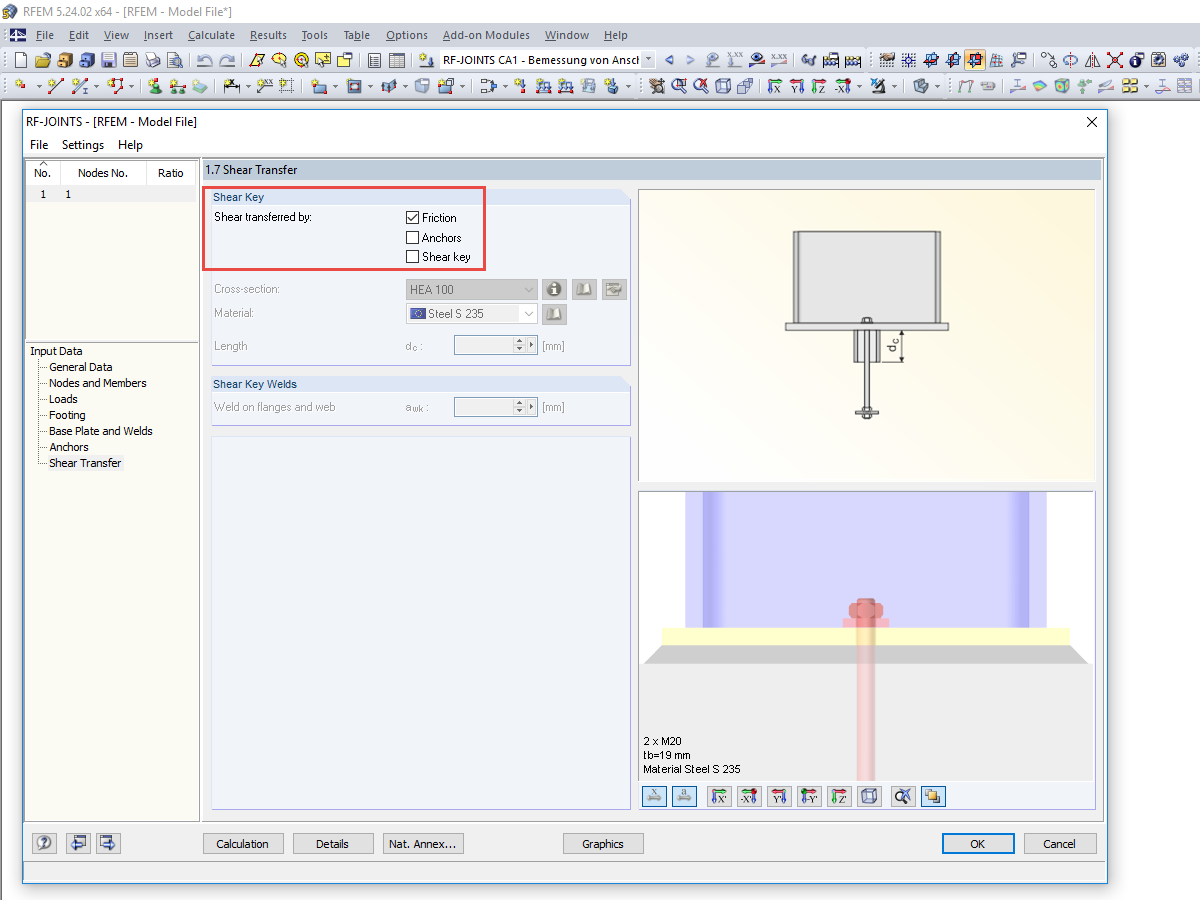Viewport: 1200px width, 900px height.
Task: Go to previous case with left arrow
Action: pos(669,60)
